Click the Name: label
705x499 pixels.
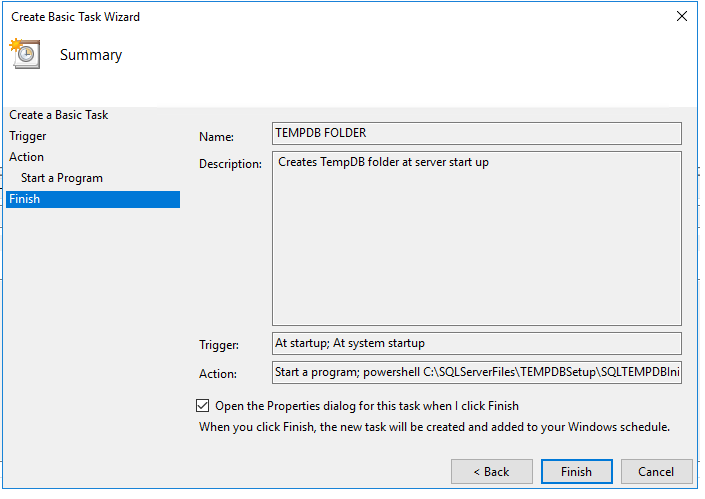[x=218, y=138]
